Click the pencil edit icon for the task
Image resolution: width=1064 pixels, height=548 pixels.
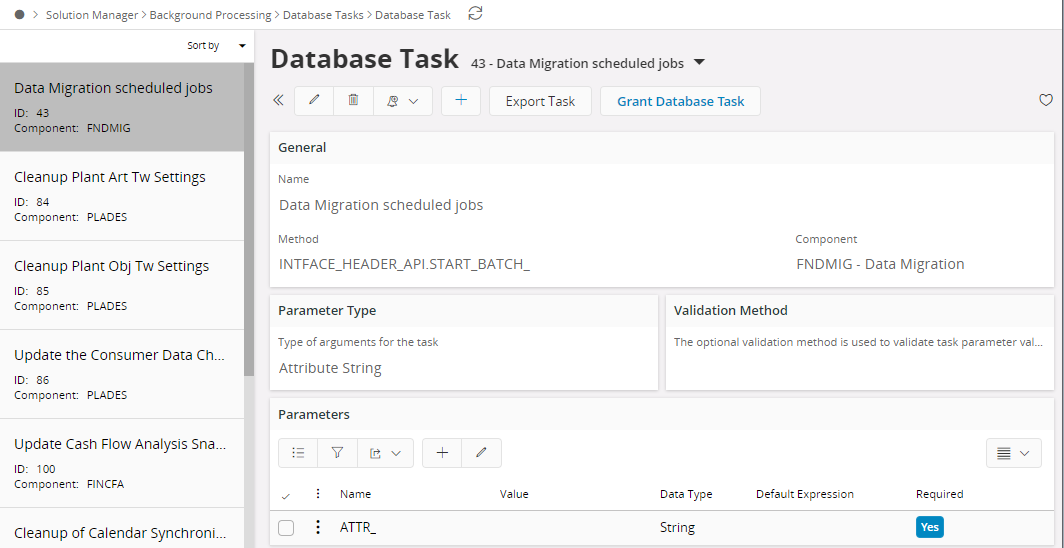pyautogui.click(x=314, y=101)
